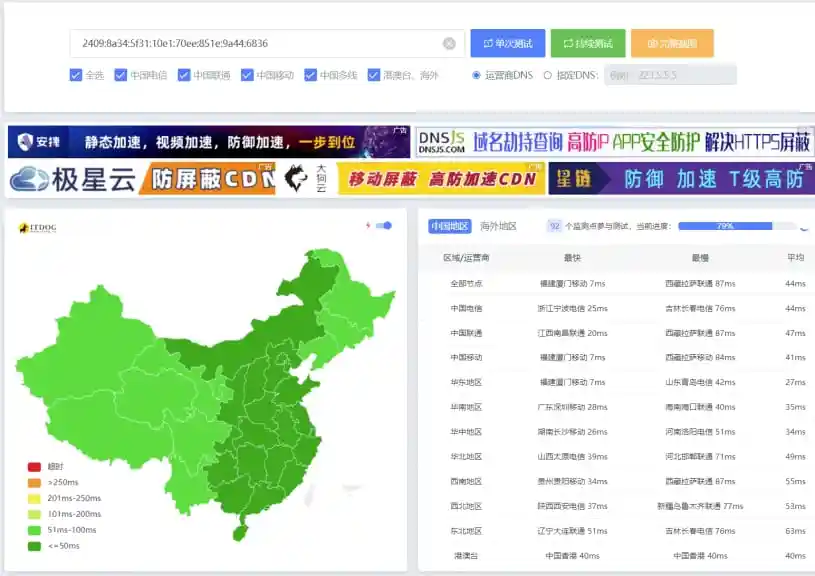Click the red 超时 color swatch in map legend
This screenshot has height=576, width=815.
pos(33,466)
